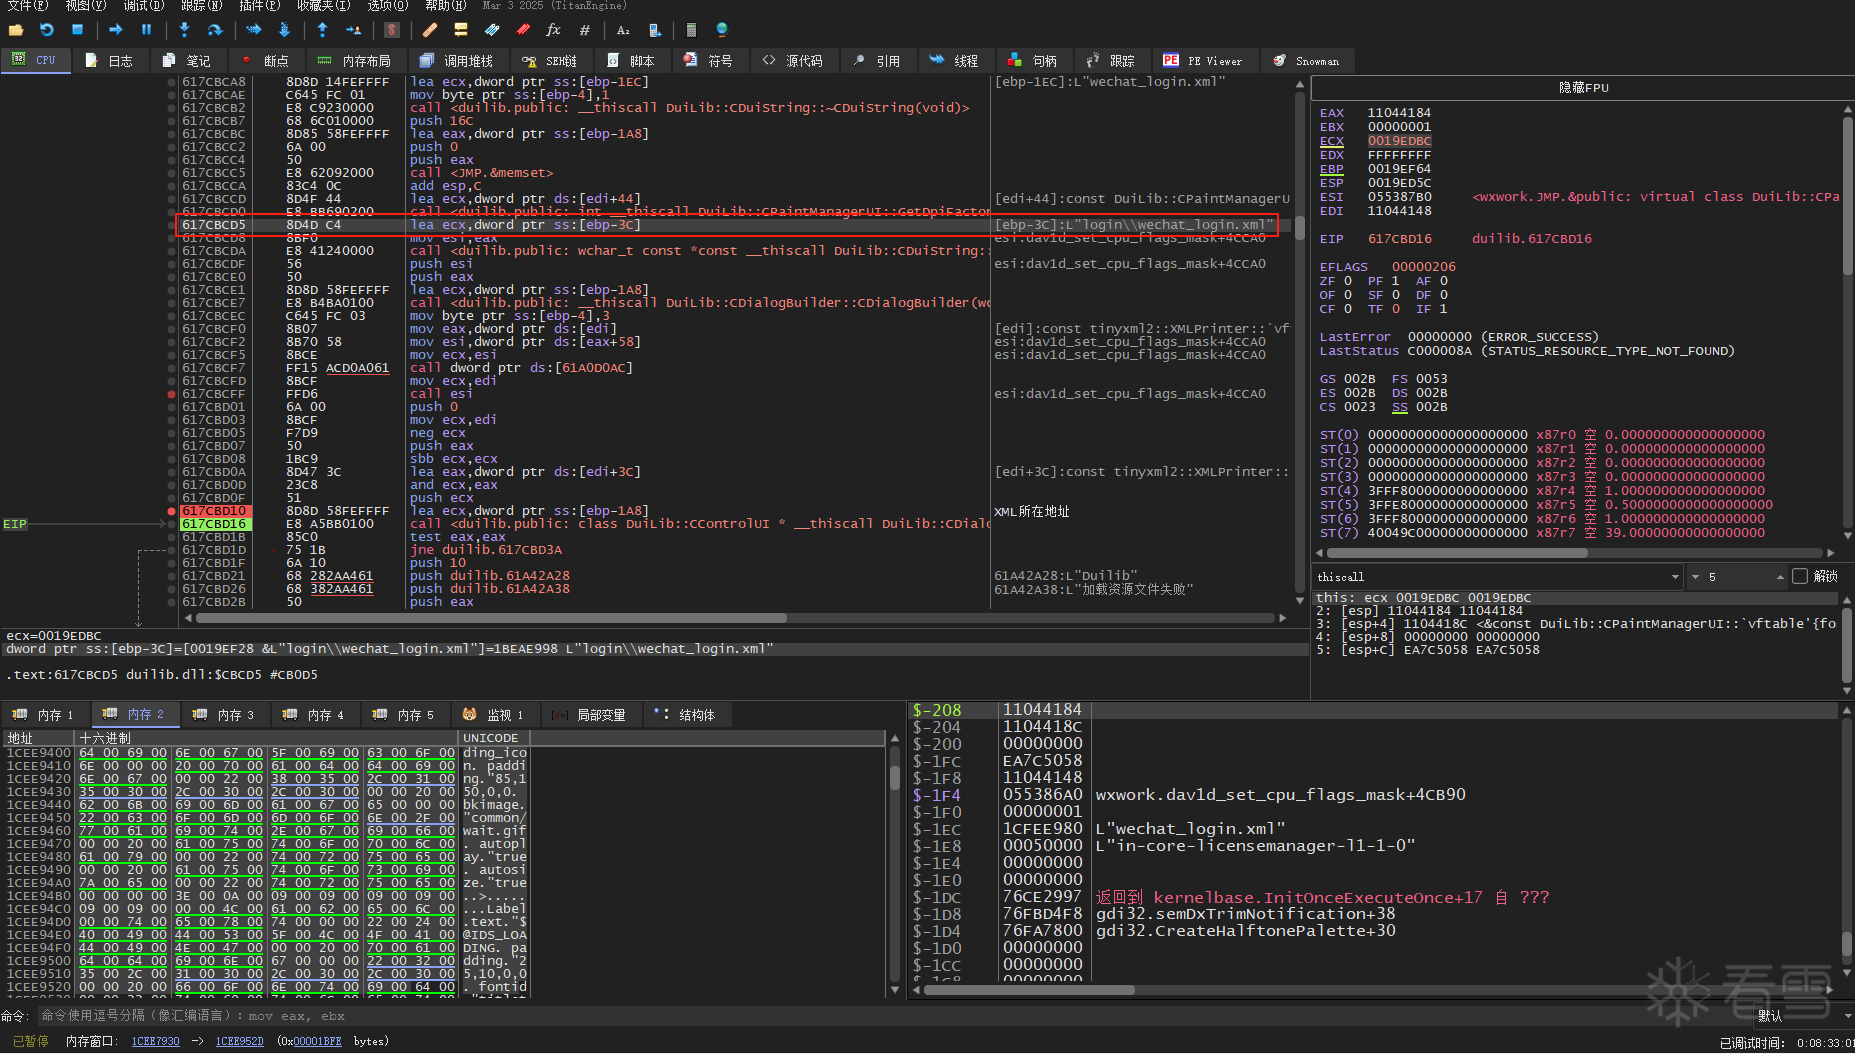Viewport: 1855px width, 1054px height.
Task: Click the restart debugging icon
Action: (46, 30)
